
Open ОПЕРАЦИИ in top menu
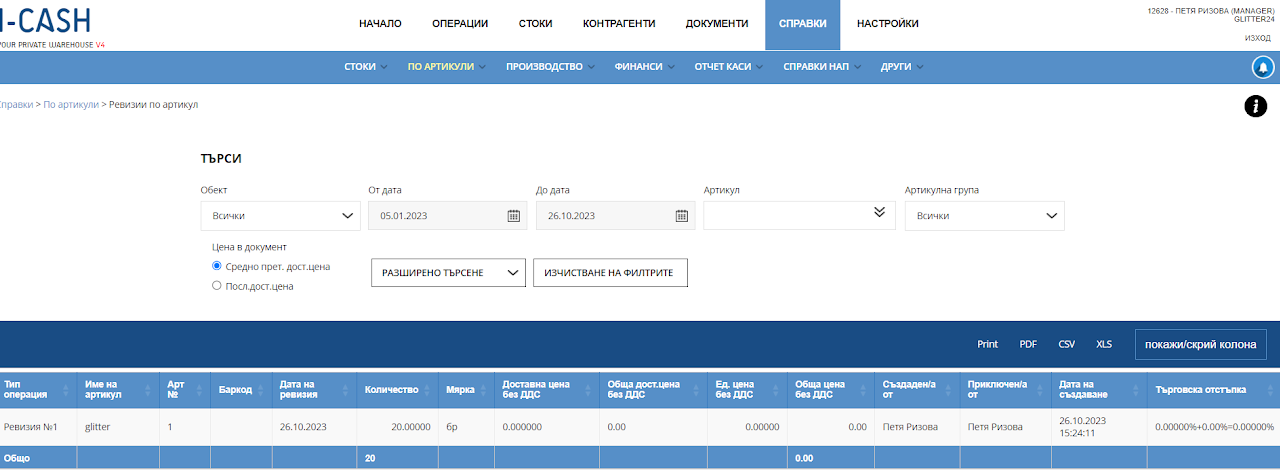[x=460, y=24]
